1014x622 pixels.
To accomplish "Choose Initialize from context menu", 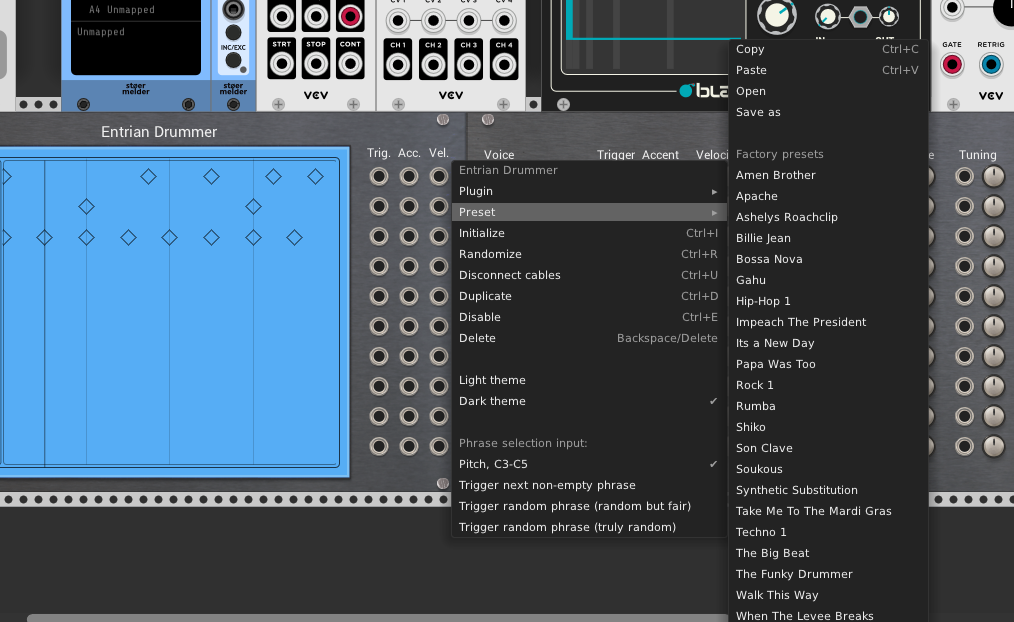I will (x=588, y=233).
